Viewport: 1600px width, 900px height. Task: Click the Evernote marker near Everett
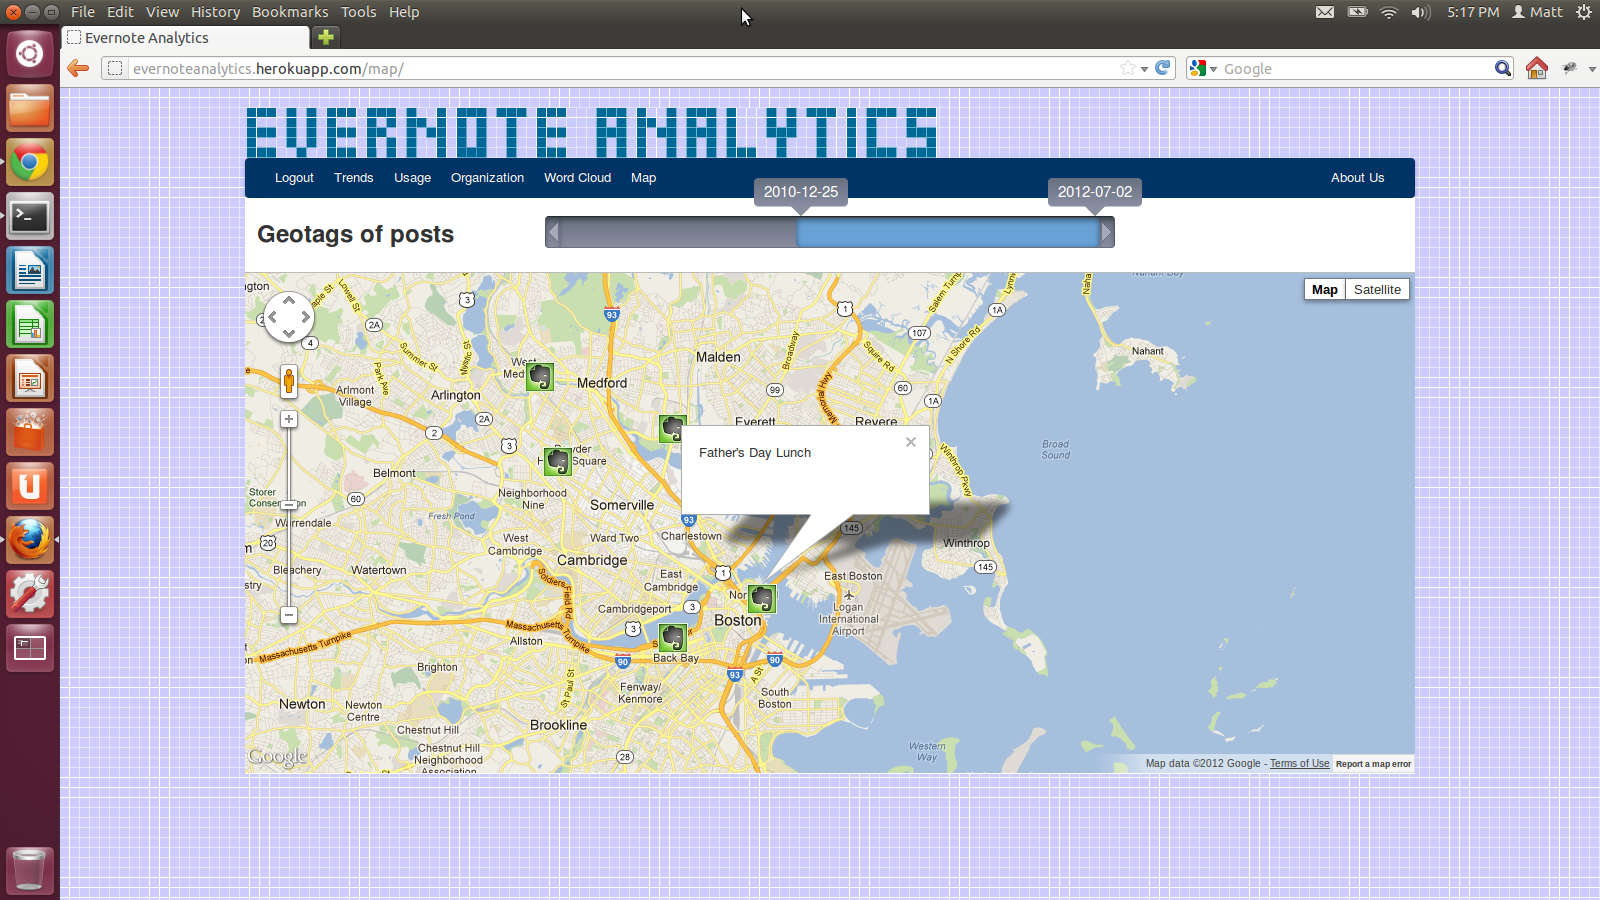tap(672, 429)
